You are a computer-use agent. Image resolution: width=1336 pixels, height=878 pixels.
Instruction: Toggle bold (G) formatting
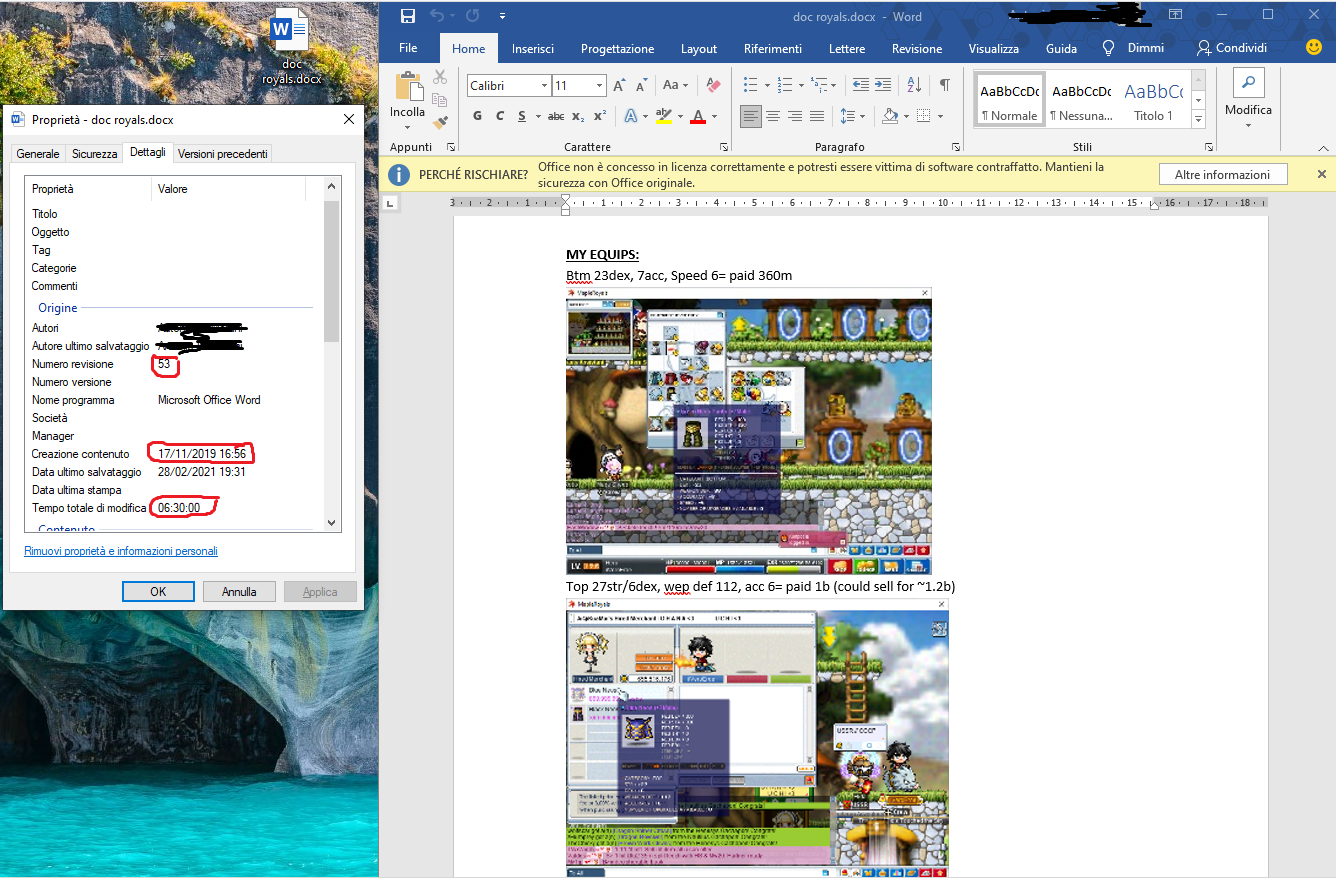point(477,116)
